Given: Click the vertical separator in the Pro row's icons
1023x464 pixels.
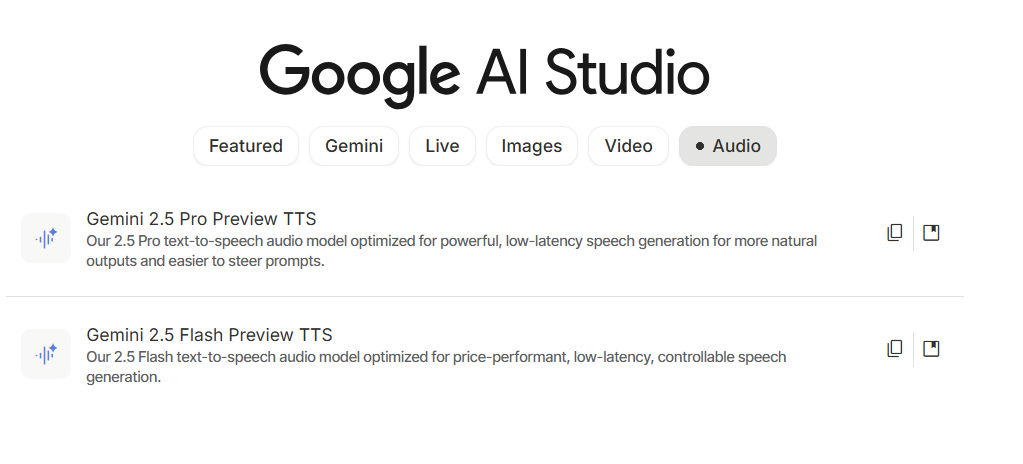Looking at the screenshot, I should coord(913,233).
